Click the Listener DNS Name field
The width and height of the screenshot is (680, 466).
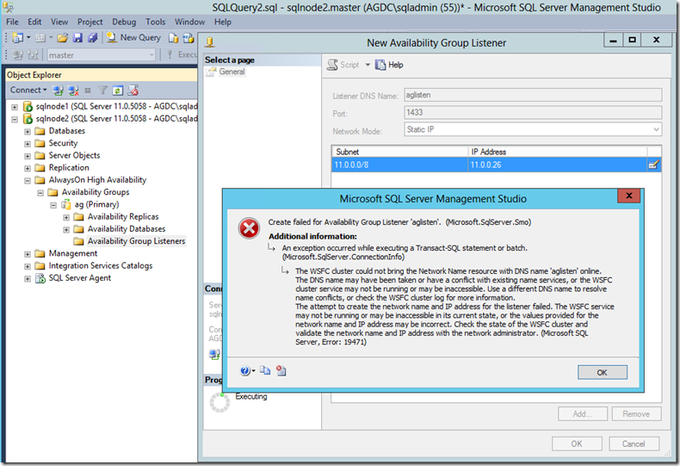pyautogui.click(x=533, y=95)
